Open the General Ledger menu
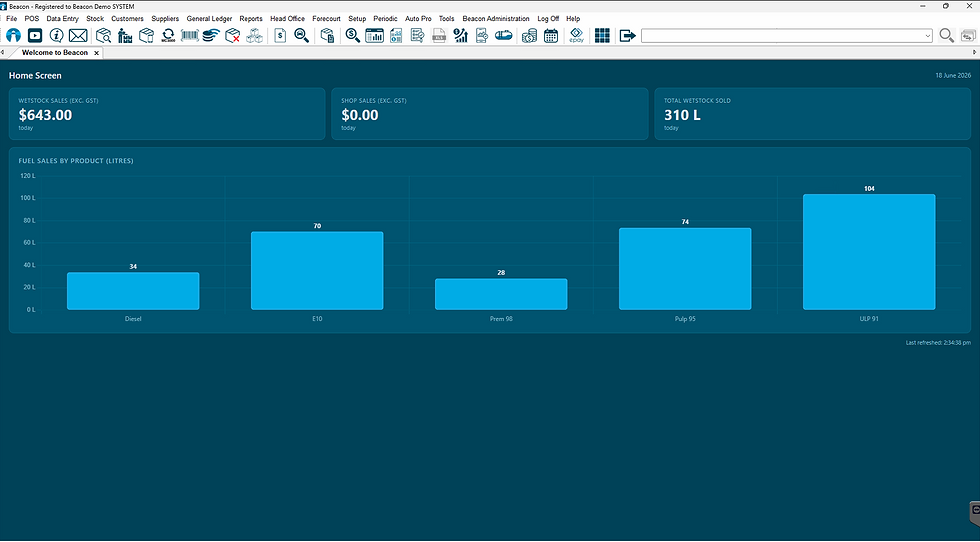The width and height of the screenshot is (980, 542). (x=209, y=19)
